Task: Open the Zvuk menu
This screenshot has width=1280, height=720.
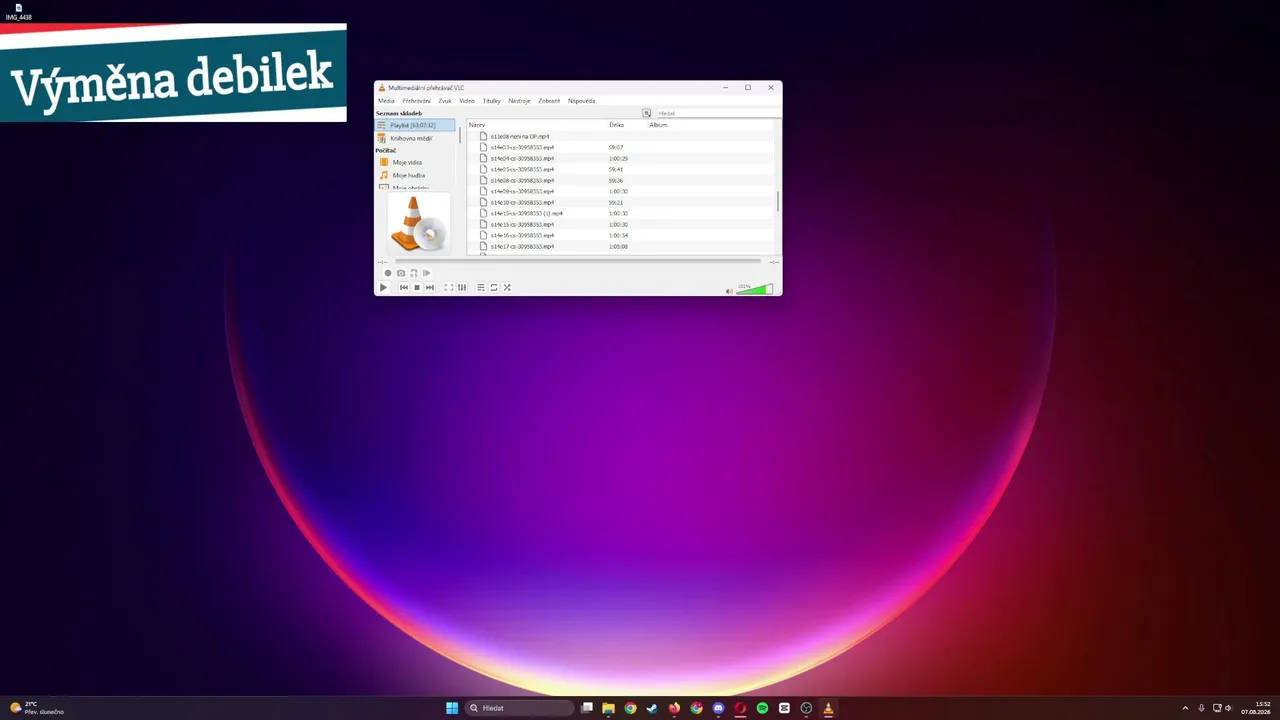Action: (445, 101)
